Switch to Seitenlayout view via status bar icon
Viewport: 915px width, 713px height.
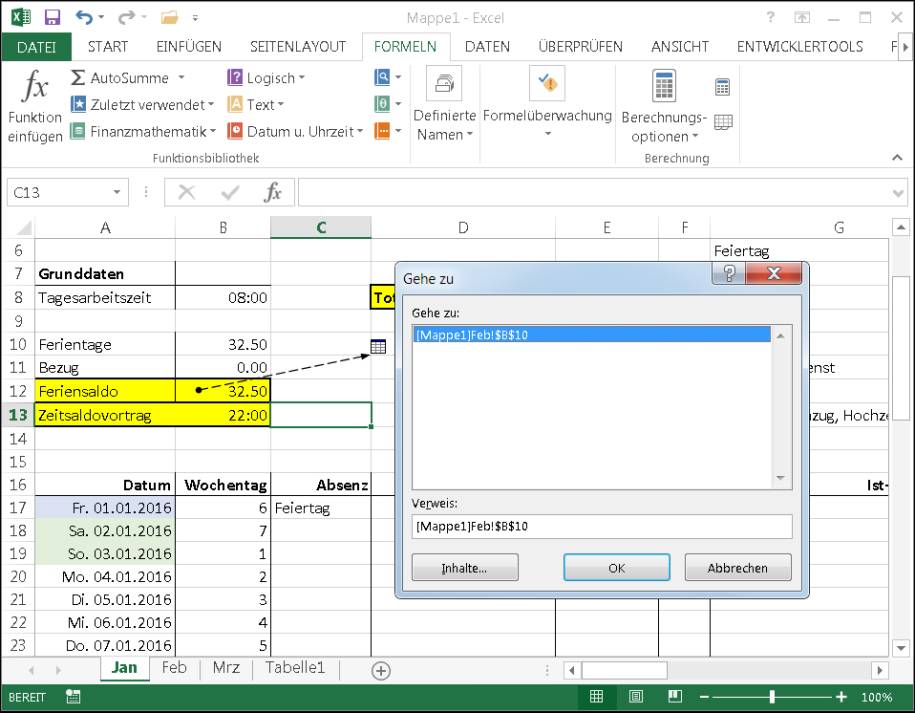[x=633, y=695]
